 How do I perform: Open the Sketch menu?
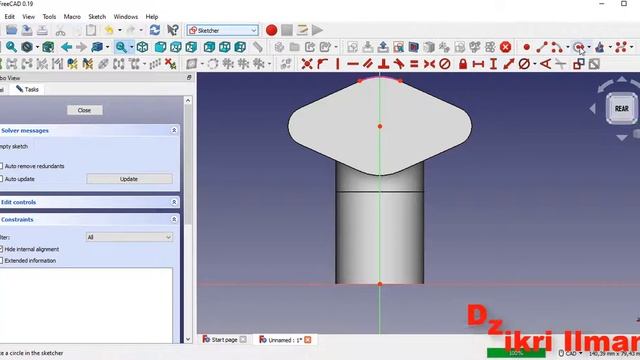coord(97,17)
